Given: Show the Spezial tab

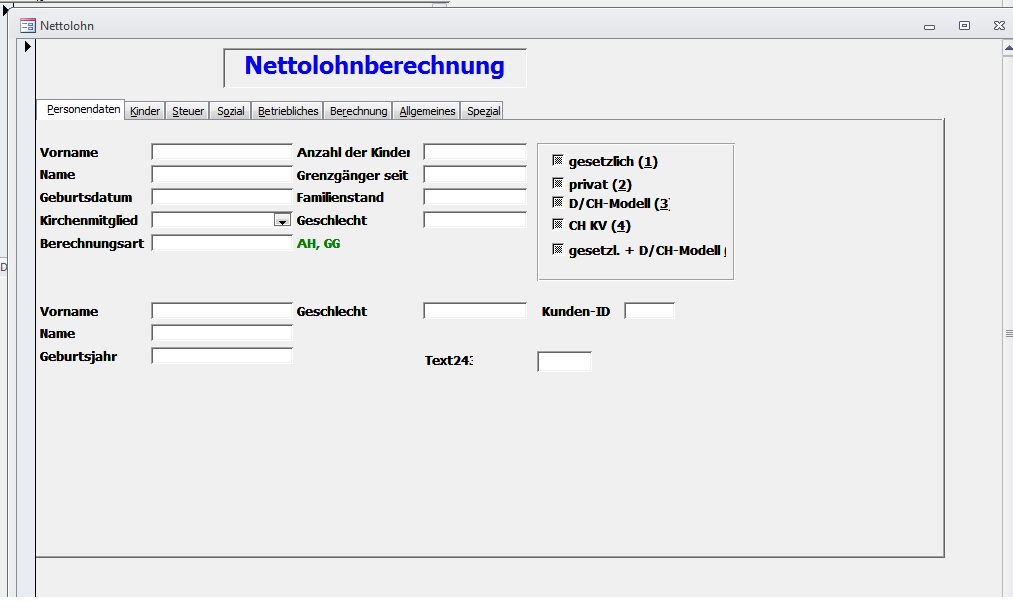Looking at the screenshot, I should [483, 111].
